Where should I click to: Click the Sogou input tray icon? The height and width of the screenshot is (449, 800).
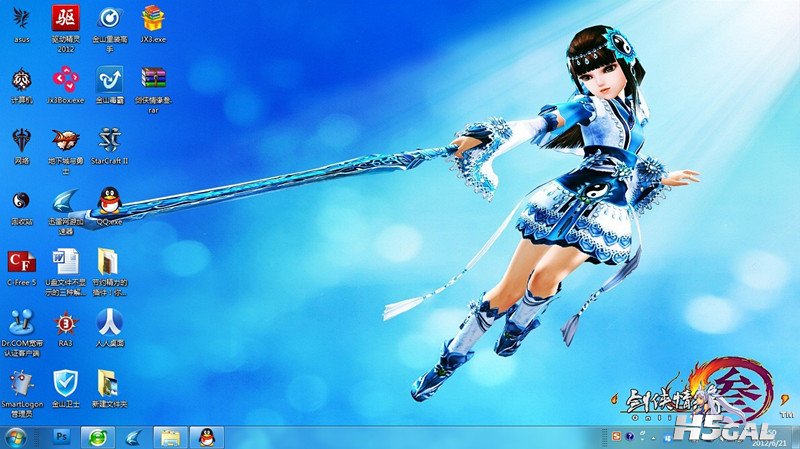pos(616,436)
